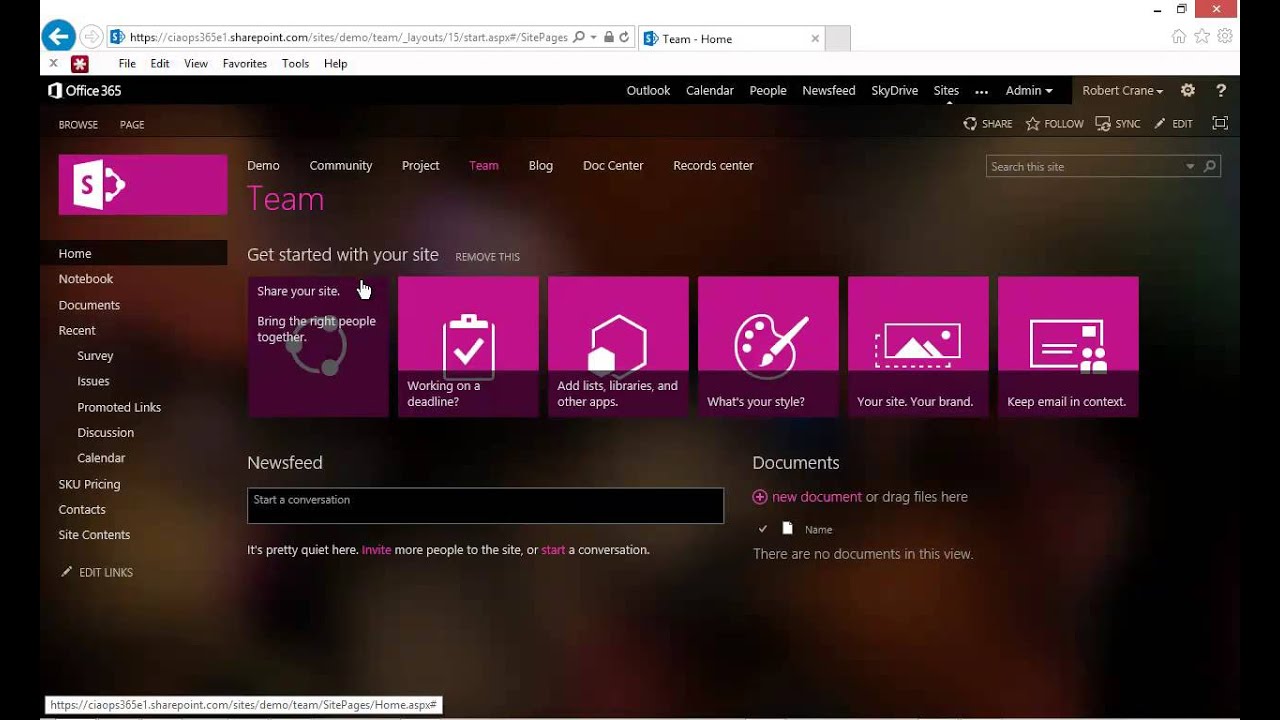Open Add lists, libraries, and other apps tile

(x=618, y=346)
